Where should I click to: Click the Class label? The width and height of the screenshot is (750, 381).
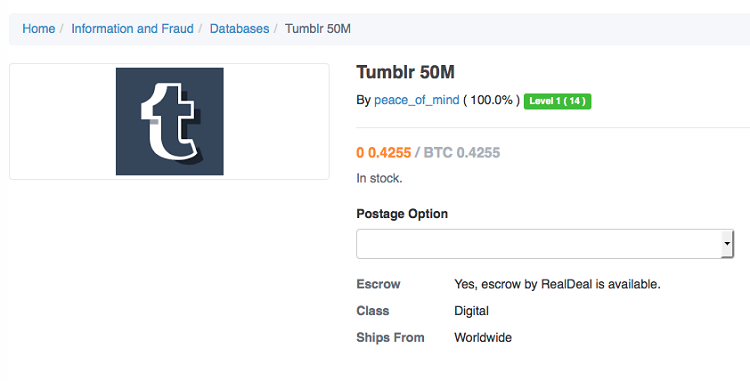373,311
